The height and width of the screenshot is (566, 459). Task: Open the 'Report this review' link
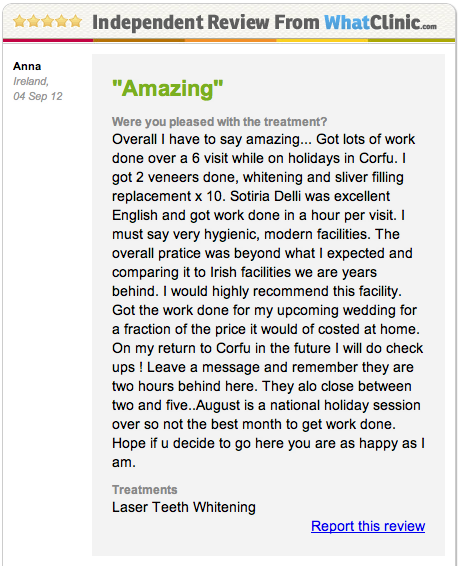tap(368, 526)
